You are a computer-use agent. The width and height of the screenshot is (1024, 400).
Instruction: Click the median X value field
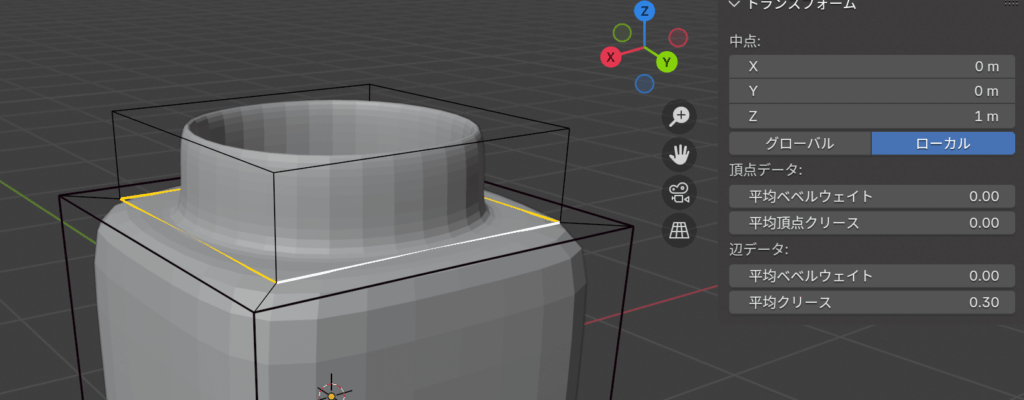click(871, 66)
